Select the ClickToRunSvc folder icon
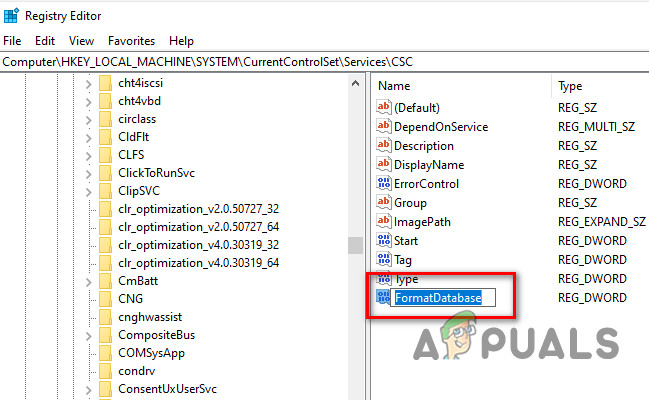 (x=105, y=173)
